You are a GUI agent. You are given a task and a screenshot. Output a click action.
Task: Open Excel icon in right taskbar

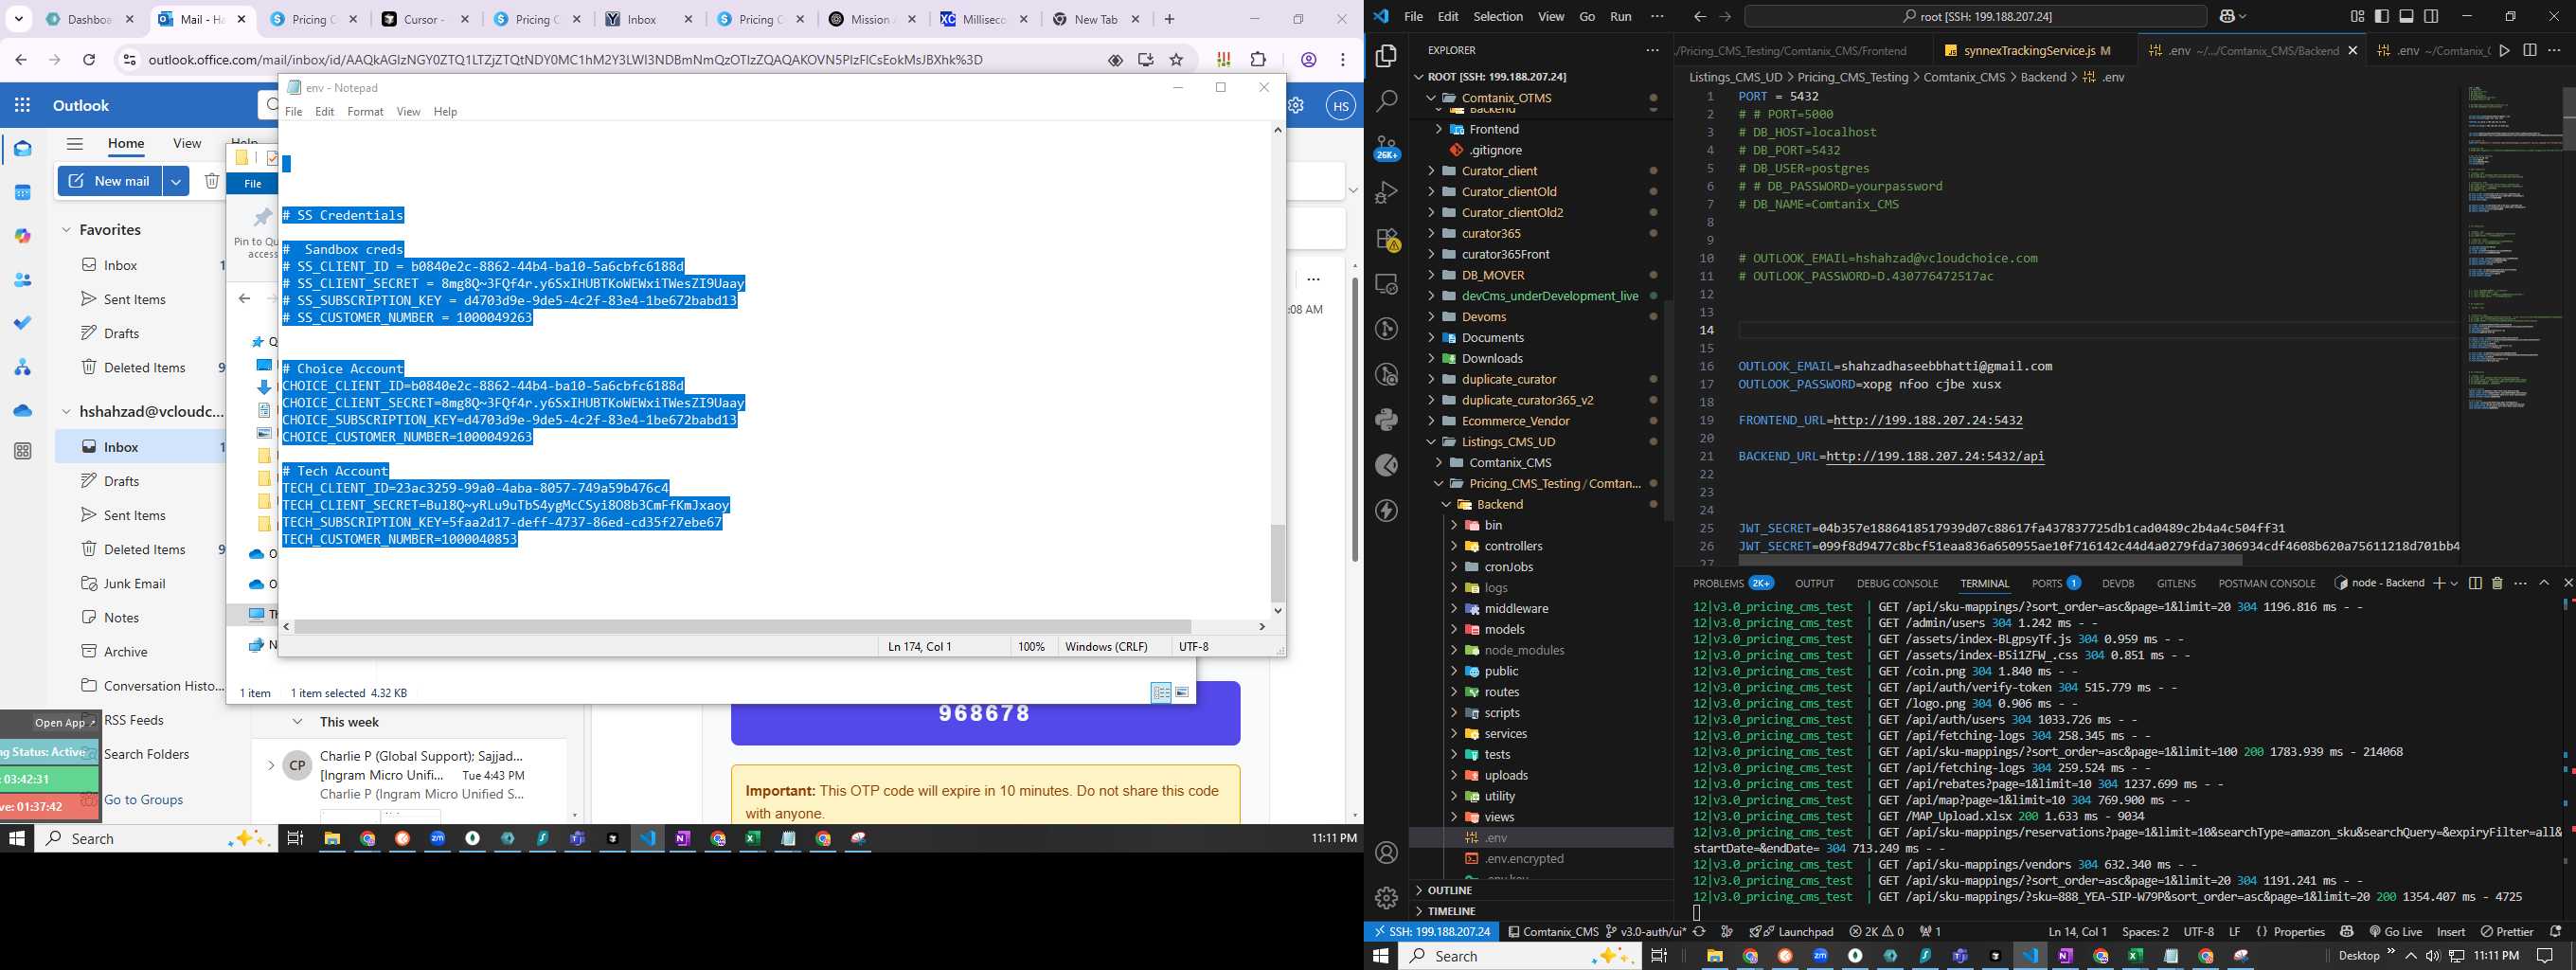(2135, 956)
